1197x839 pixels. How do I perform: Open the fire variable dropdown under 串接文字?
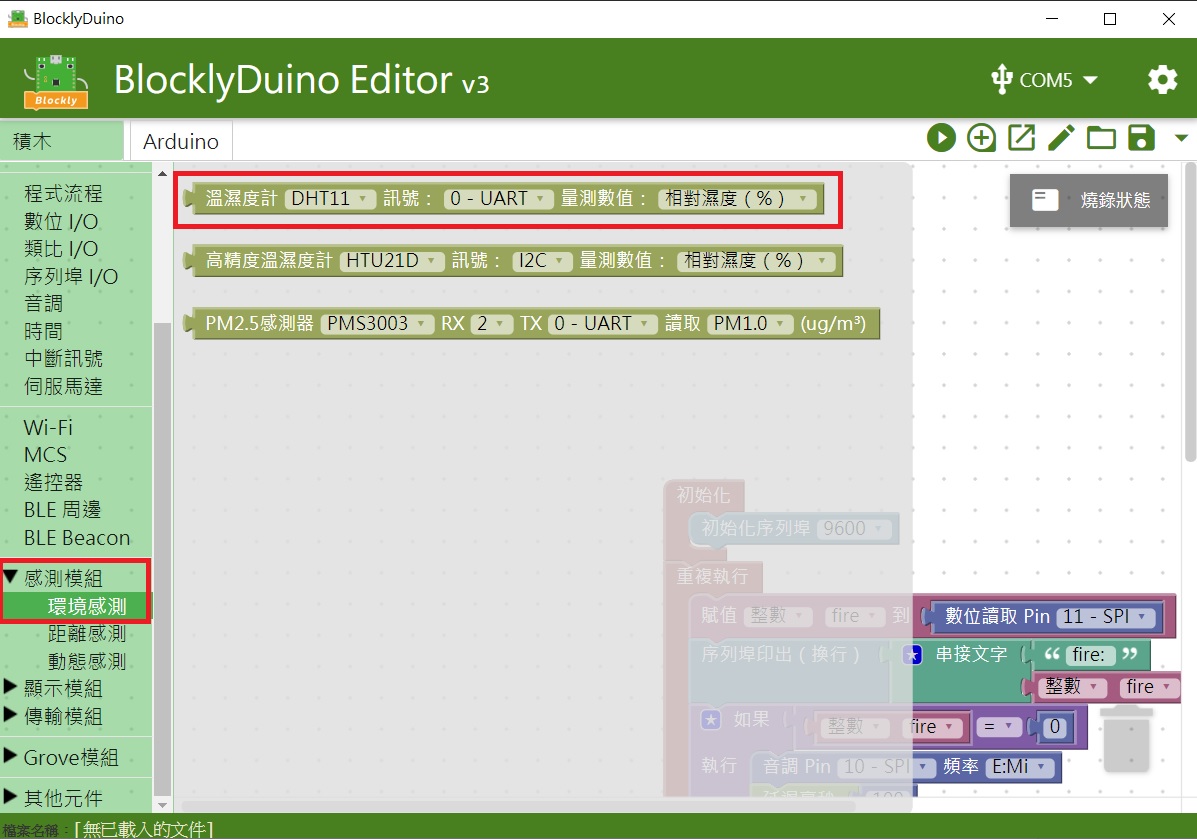pyautogui.click(x=1148, y=686)
